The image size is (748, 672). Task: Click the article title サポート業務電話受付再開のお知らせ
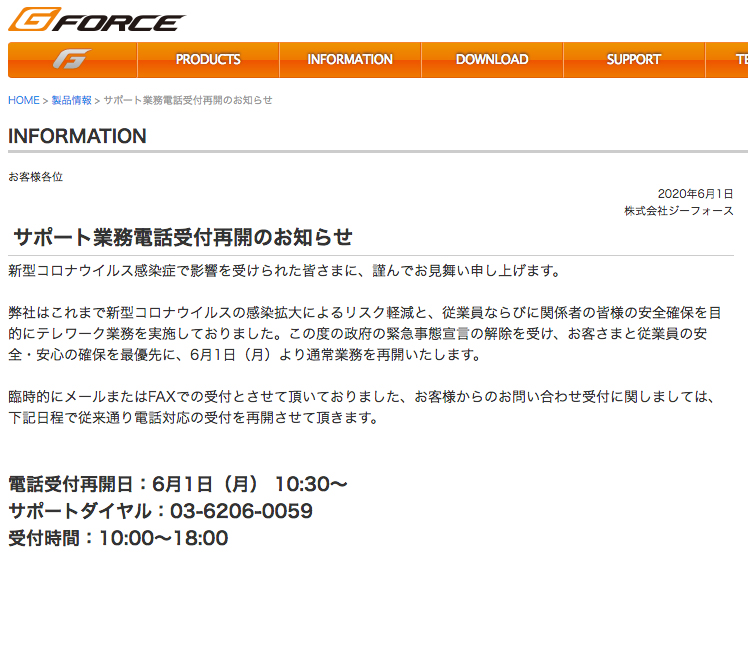point(183,238)
